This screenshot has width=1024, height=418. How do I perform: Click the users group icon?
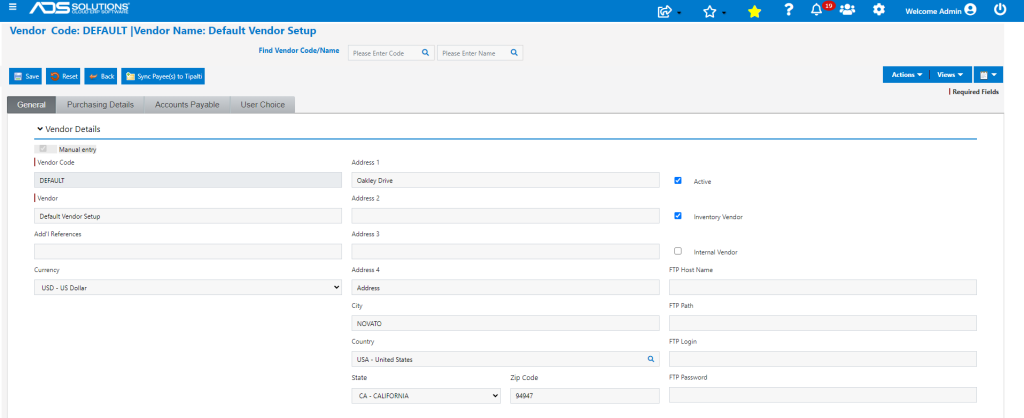pyautogui.click(x=847, y=10)
